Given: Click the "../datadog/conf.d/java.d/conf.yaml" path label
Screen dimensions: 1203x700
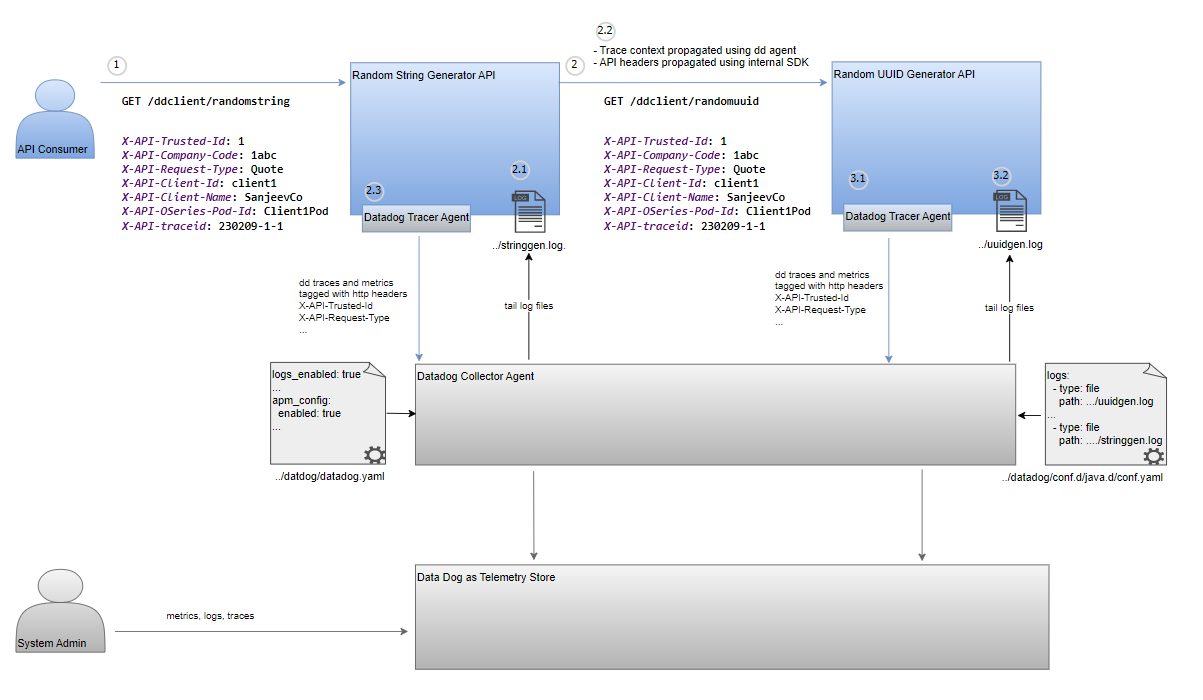Looking at the screenshot, I should [1082, 478].
